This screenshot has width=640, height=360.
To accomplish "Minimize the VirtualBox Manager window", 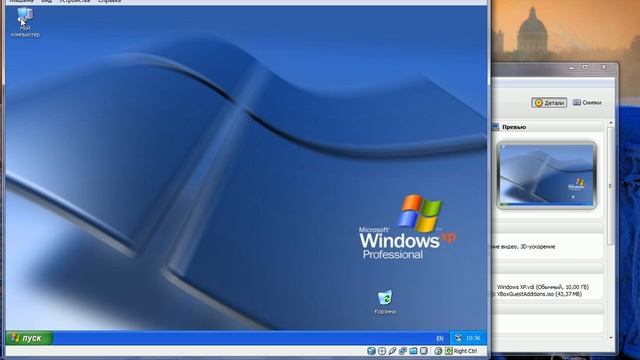I will [x=571, y=67].
